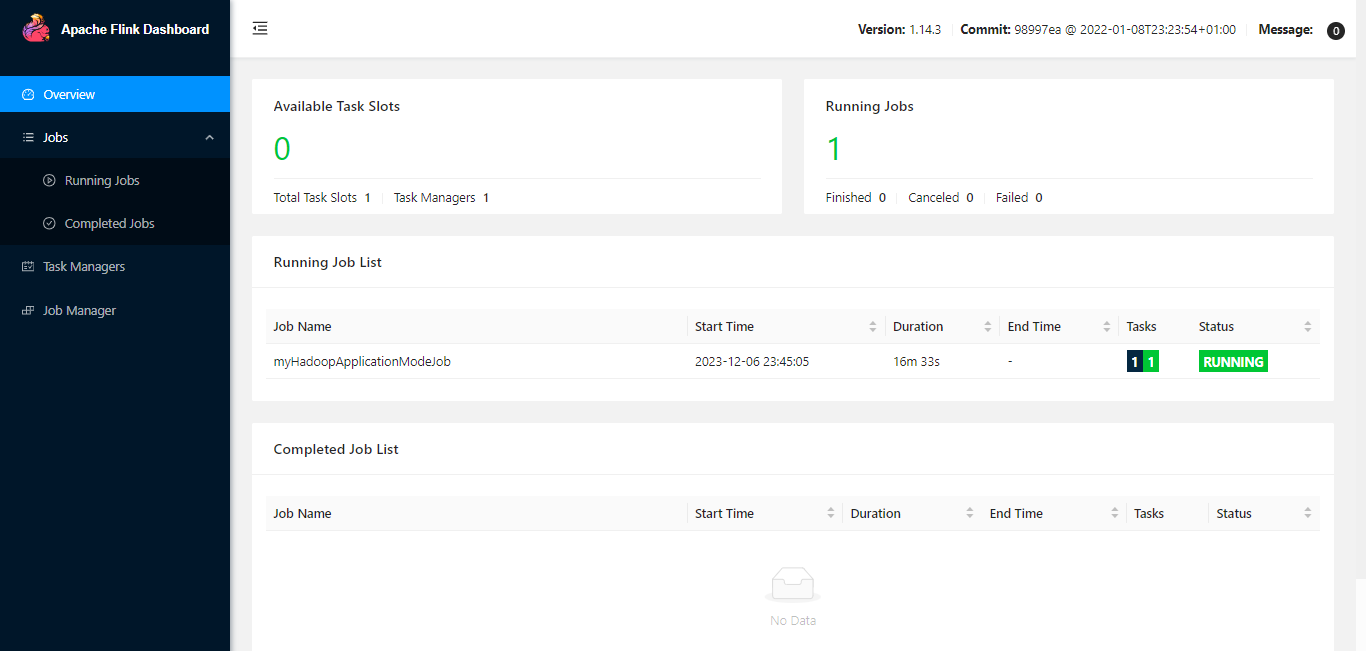
Task: Click the Apache Flink squirrel logo
Action: tap(36, 28)
